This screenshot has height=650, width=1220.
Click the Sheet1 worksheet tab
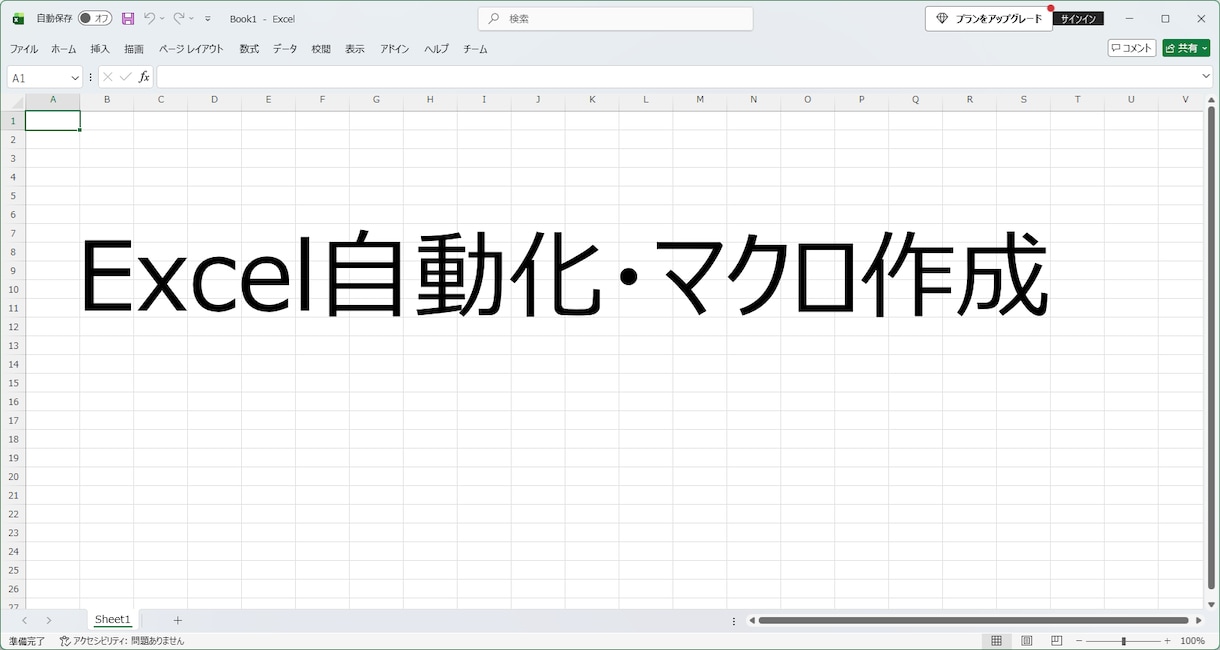[113, 620]
